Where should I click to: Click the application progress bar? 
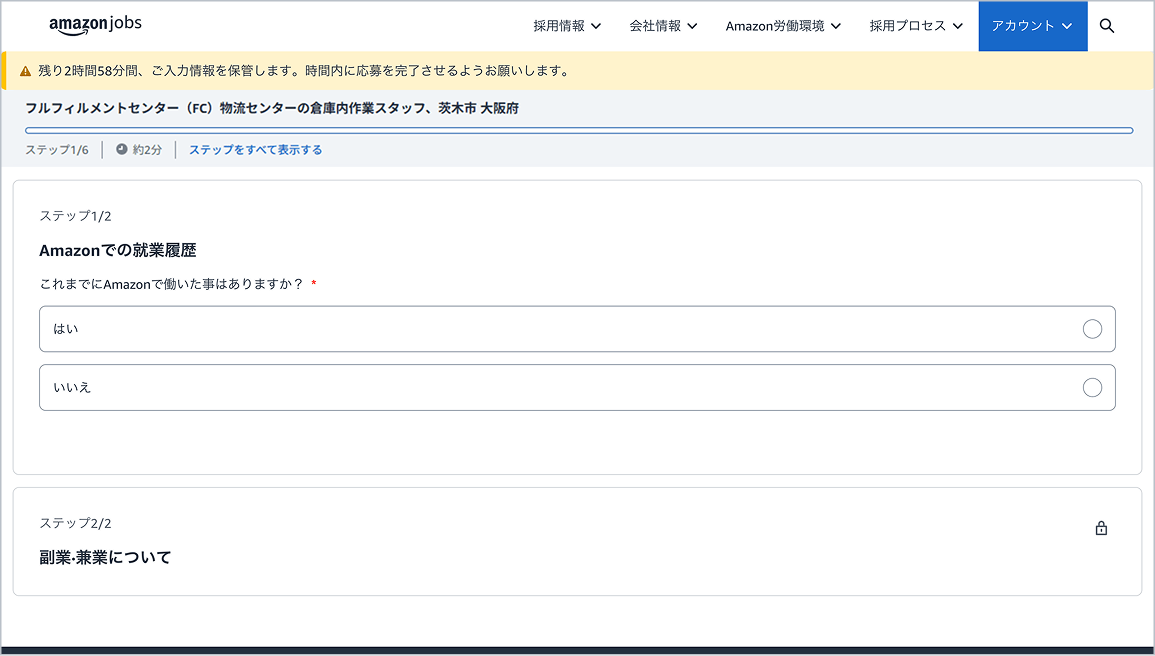point(579,130)
